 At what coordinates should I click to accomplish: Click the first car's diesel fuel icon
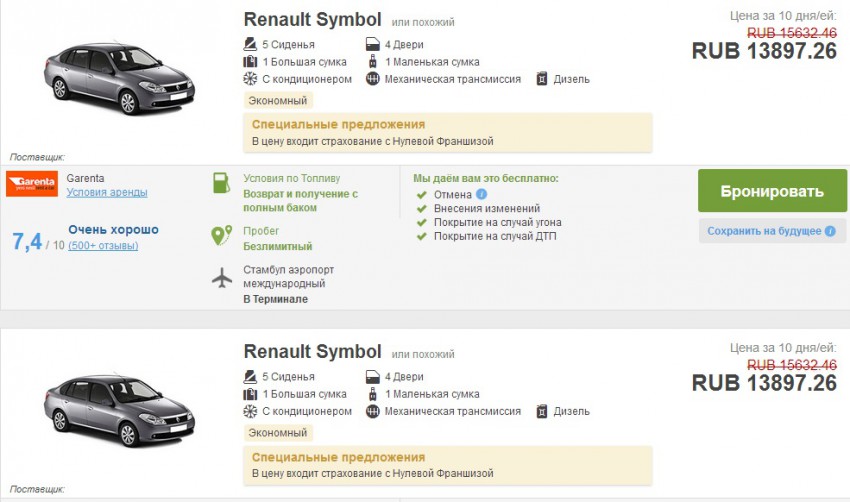[541, 79]
